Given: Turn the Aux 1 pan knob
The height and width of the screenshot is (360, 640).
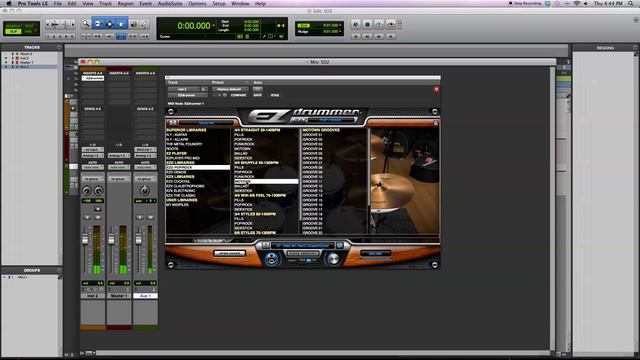Looking at the screenshot, I should (144, 191).
